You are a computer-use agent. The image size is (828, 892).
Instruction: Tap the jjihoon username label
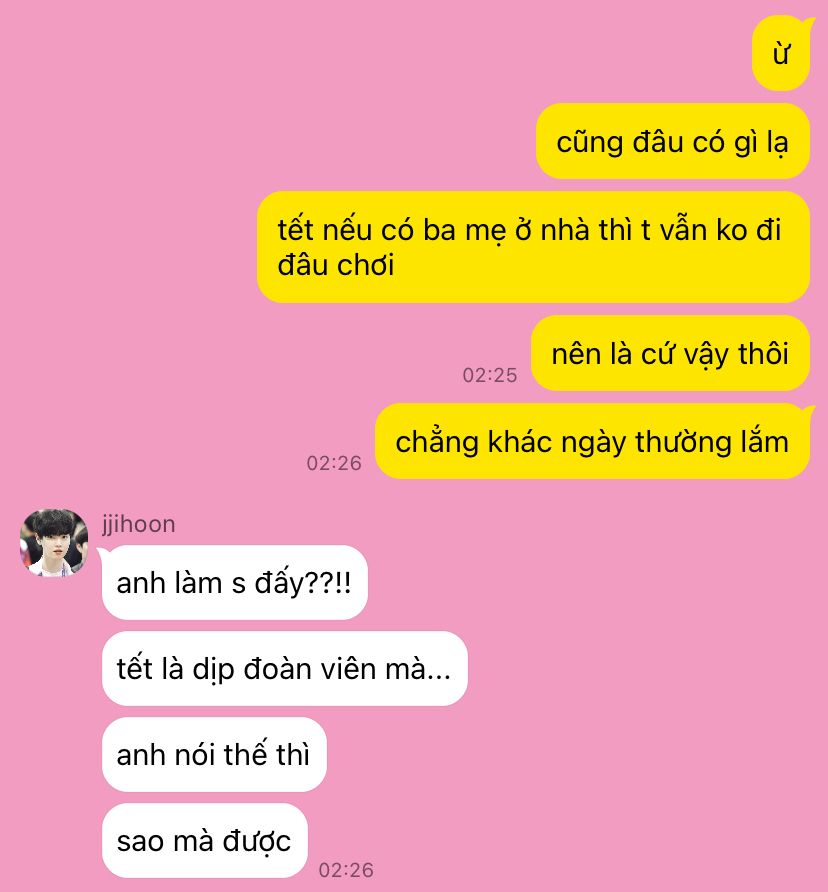(x=139, y=525)
